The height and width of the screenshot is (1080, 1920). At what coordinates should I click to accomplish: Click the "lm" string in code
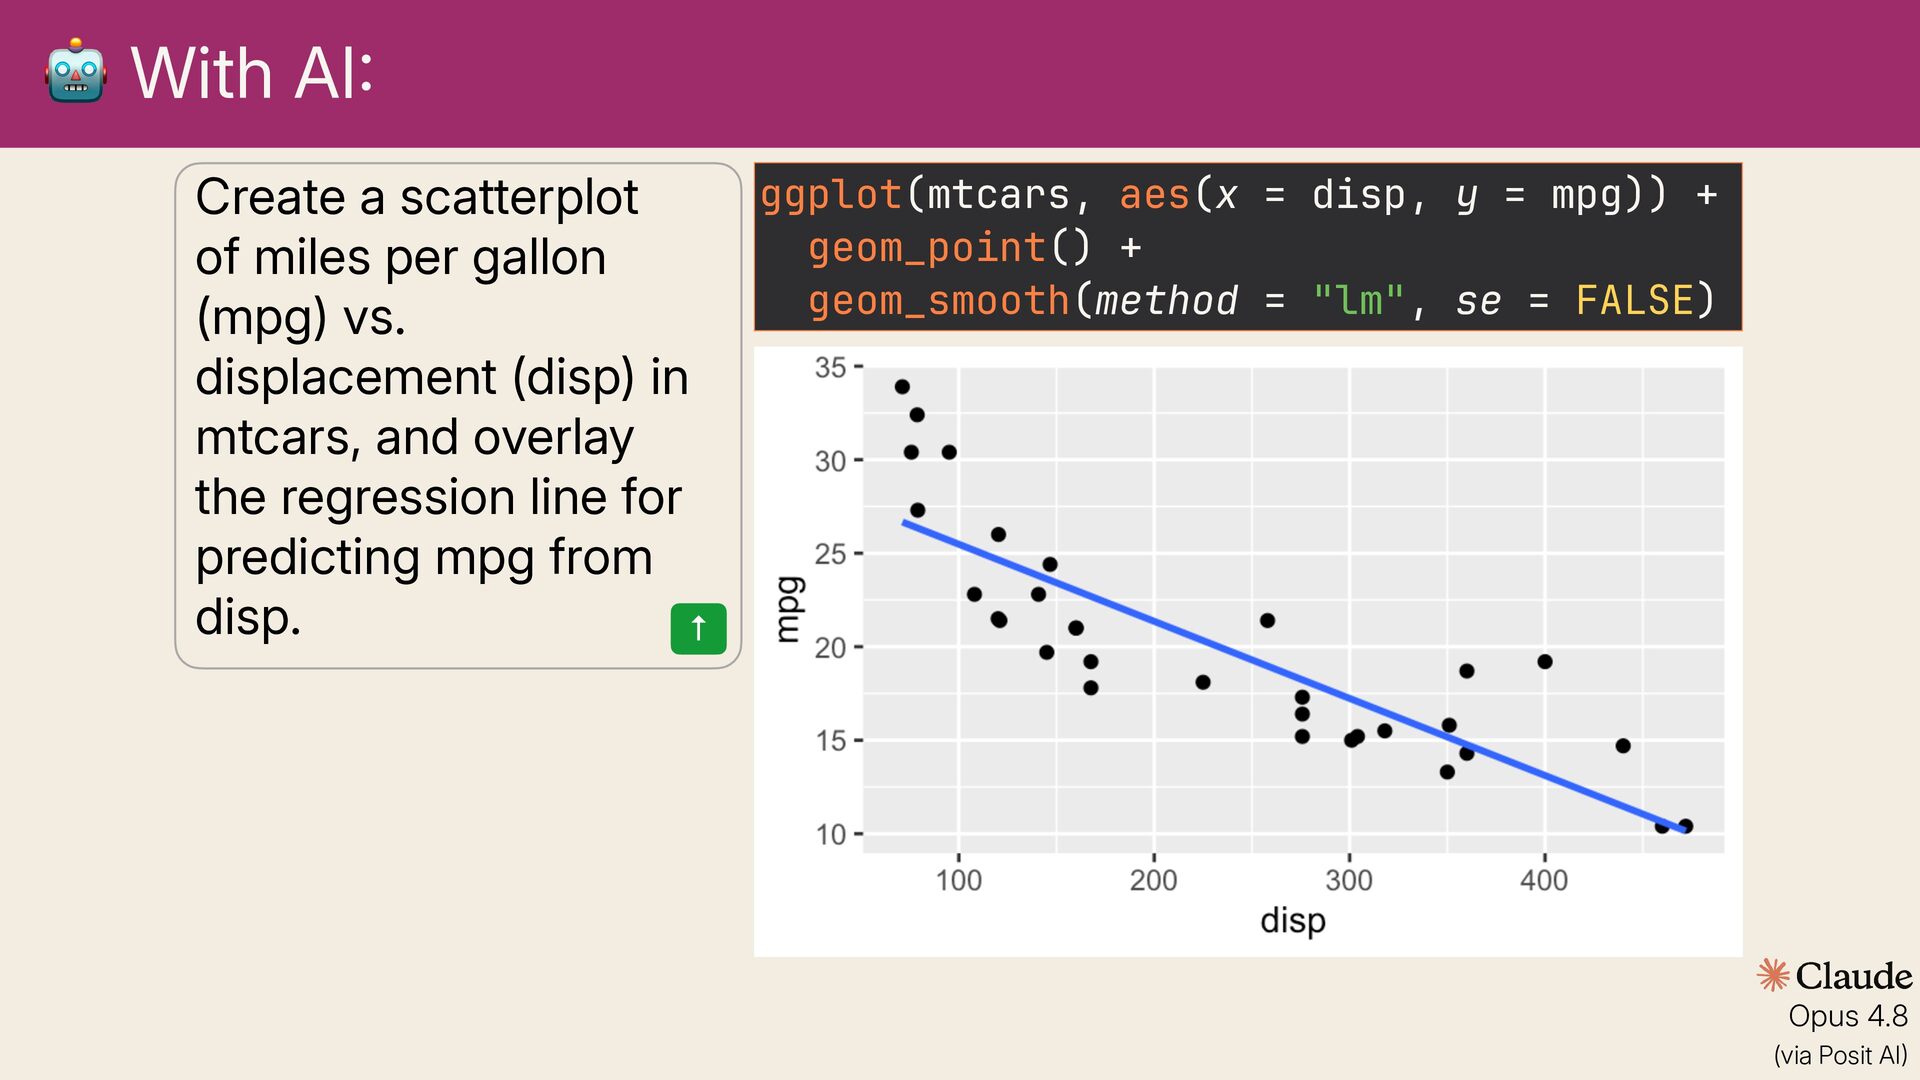[x=1359, y=300]
